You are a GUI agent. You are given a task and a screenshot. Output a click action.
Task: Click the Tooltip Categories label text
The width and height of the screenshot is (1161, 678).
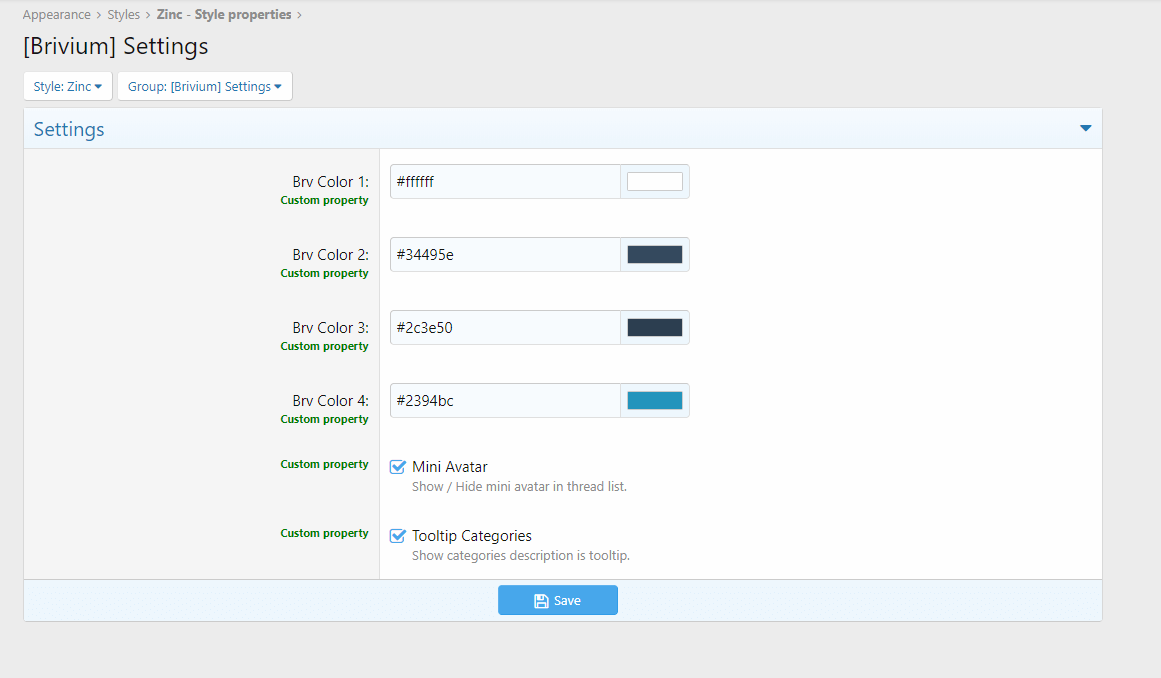tap(472, 536)
